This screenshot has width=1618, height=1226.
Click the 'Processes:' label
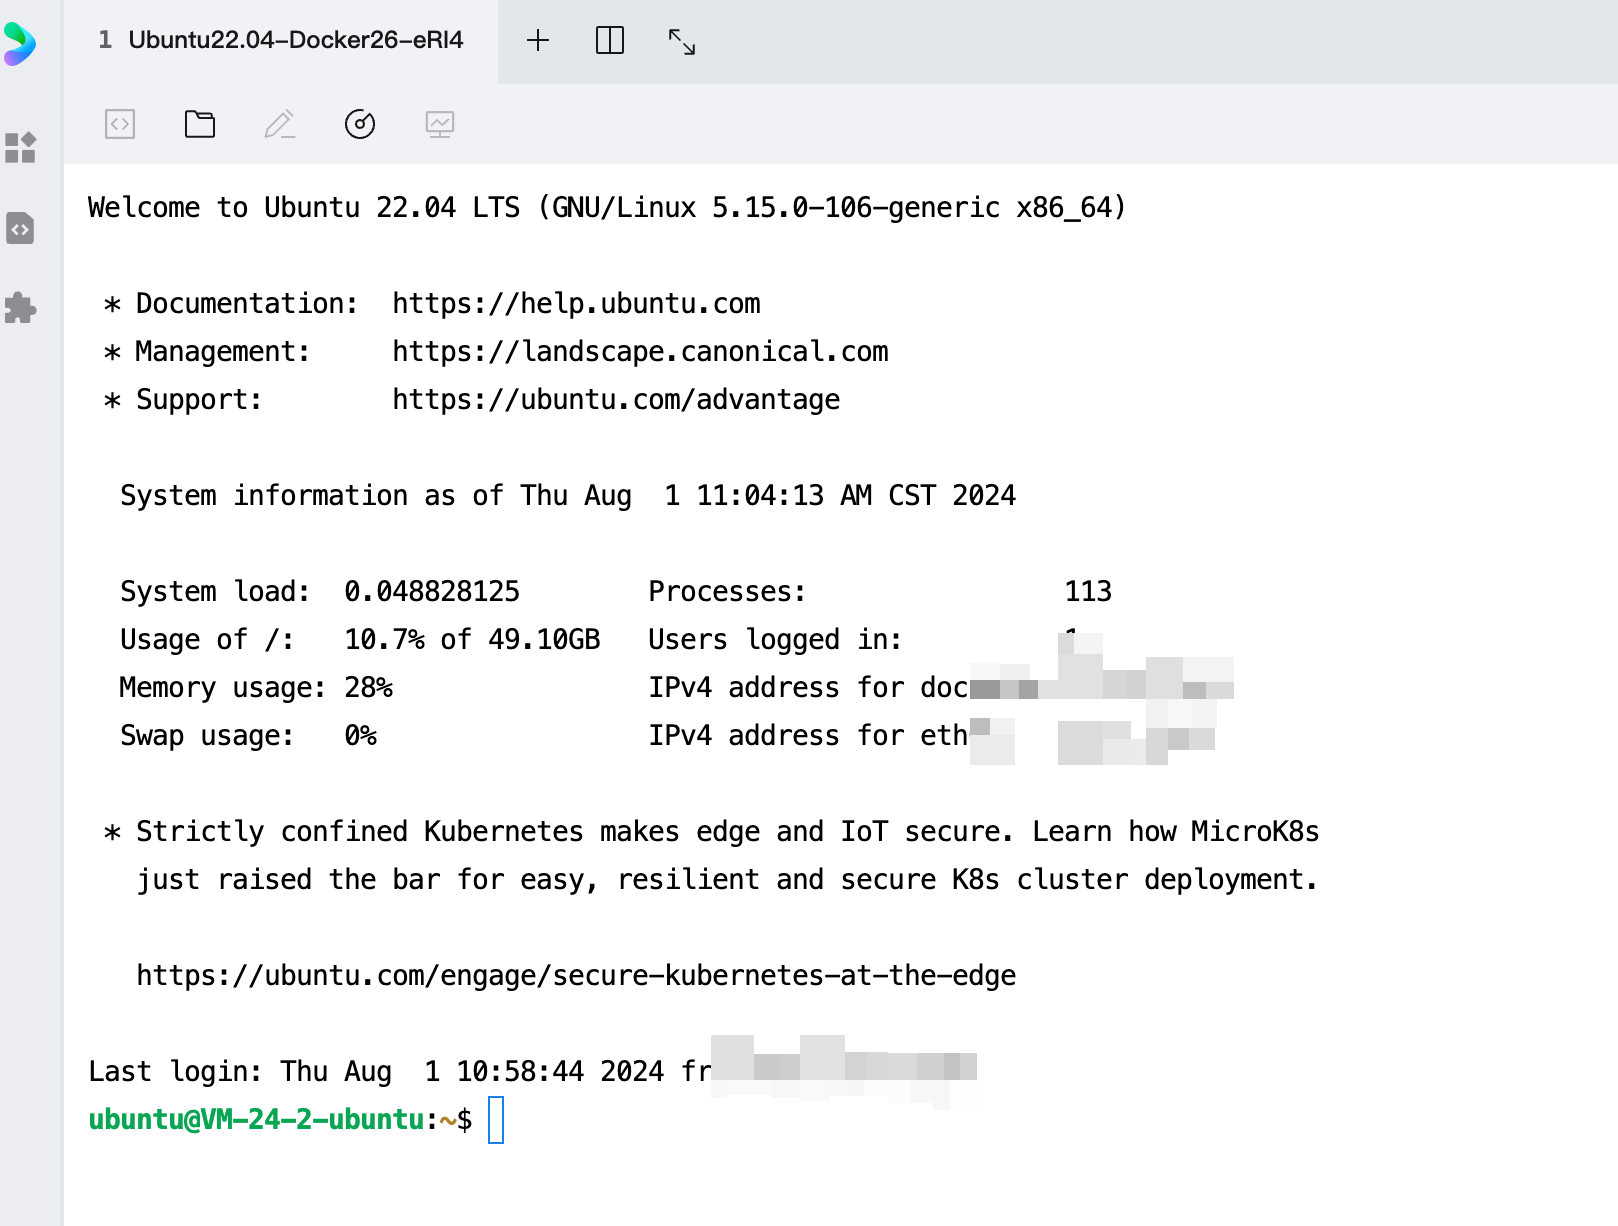click(727, 591)
